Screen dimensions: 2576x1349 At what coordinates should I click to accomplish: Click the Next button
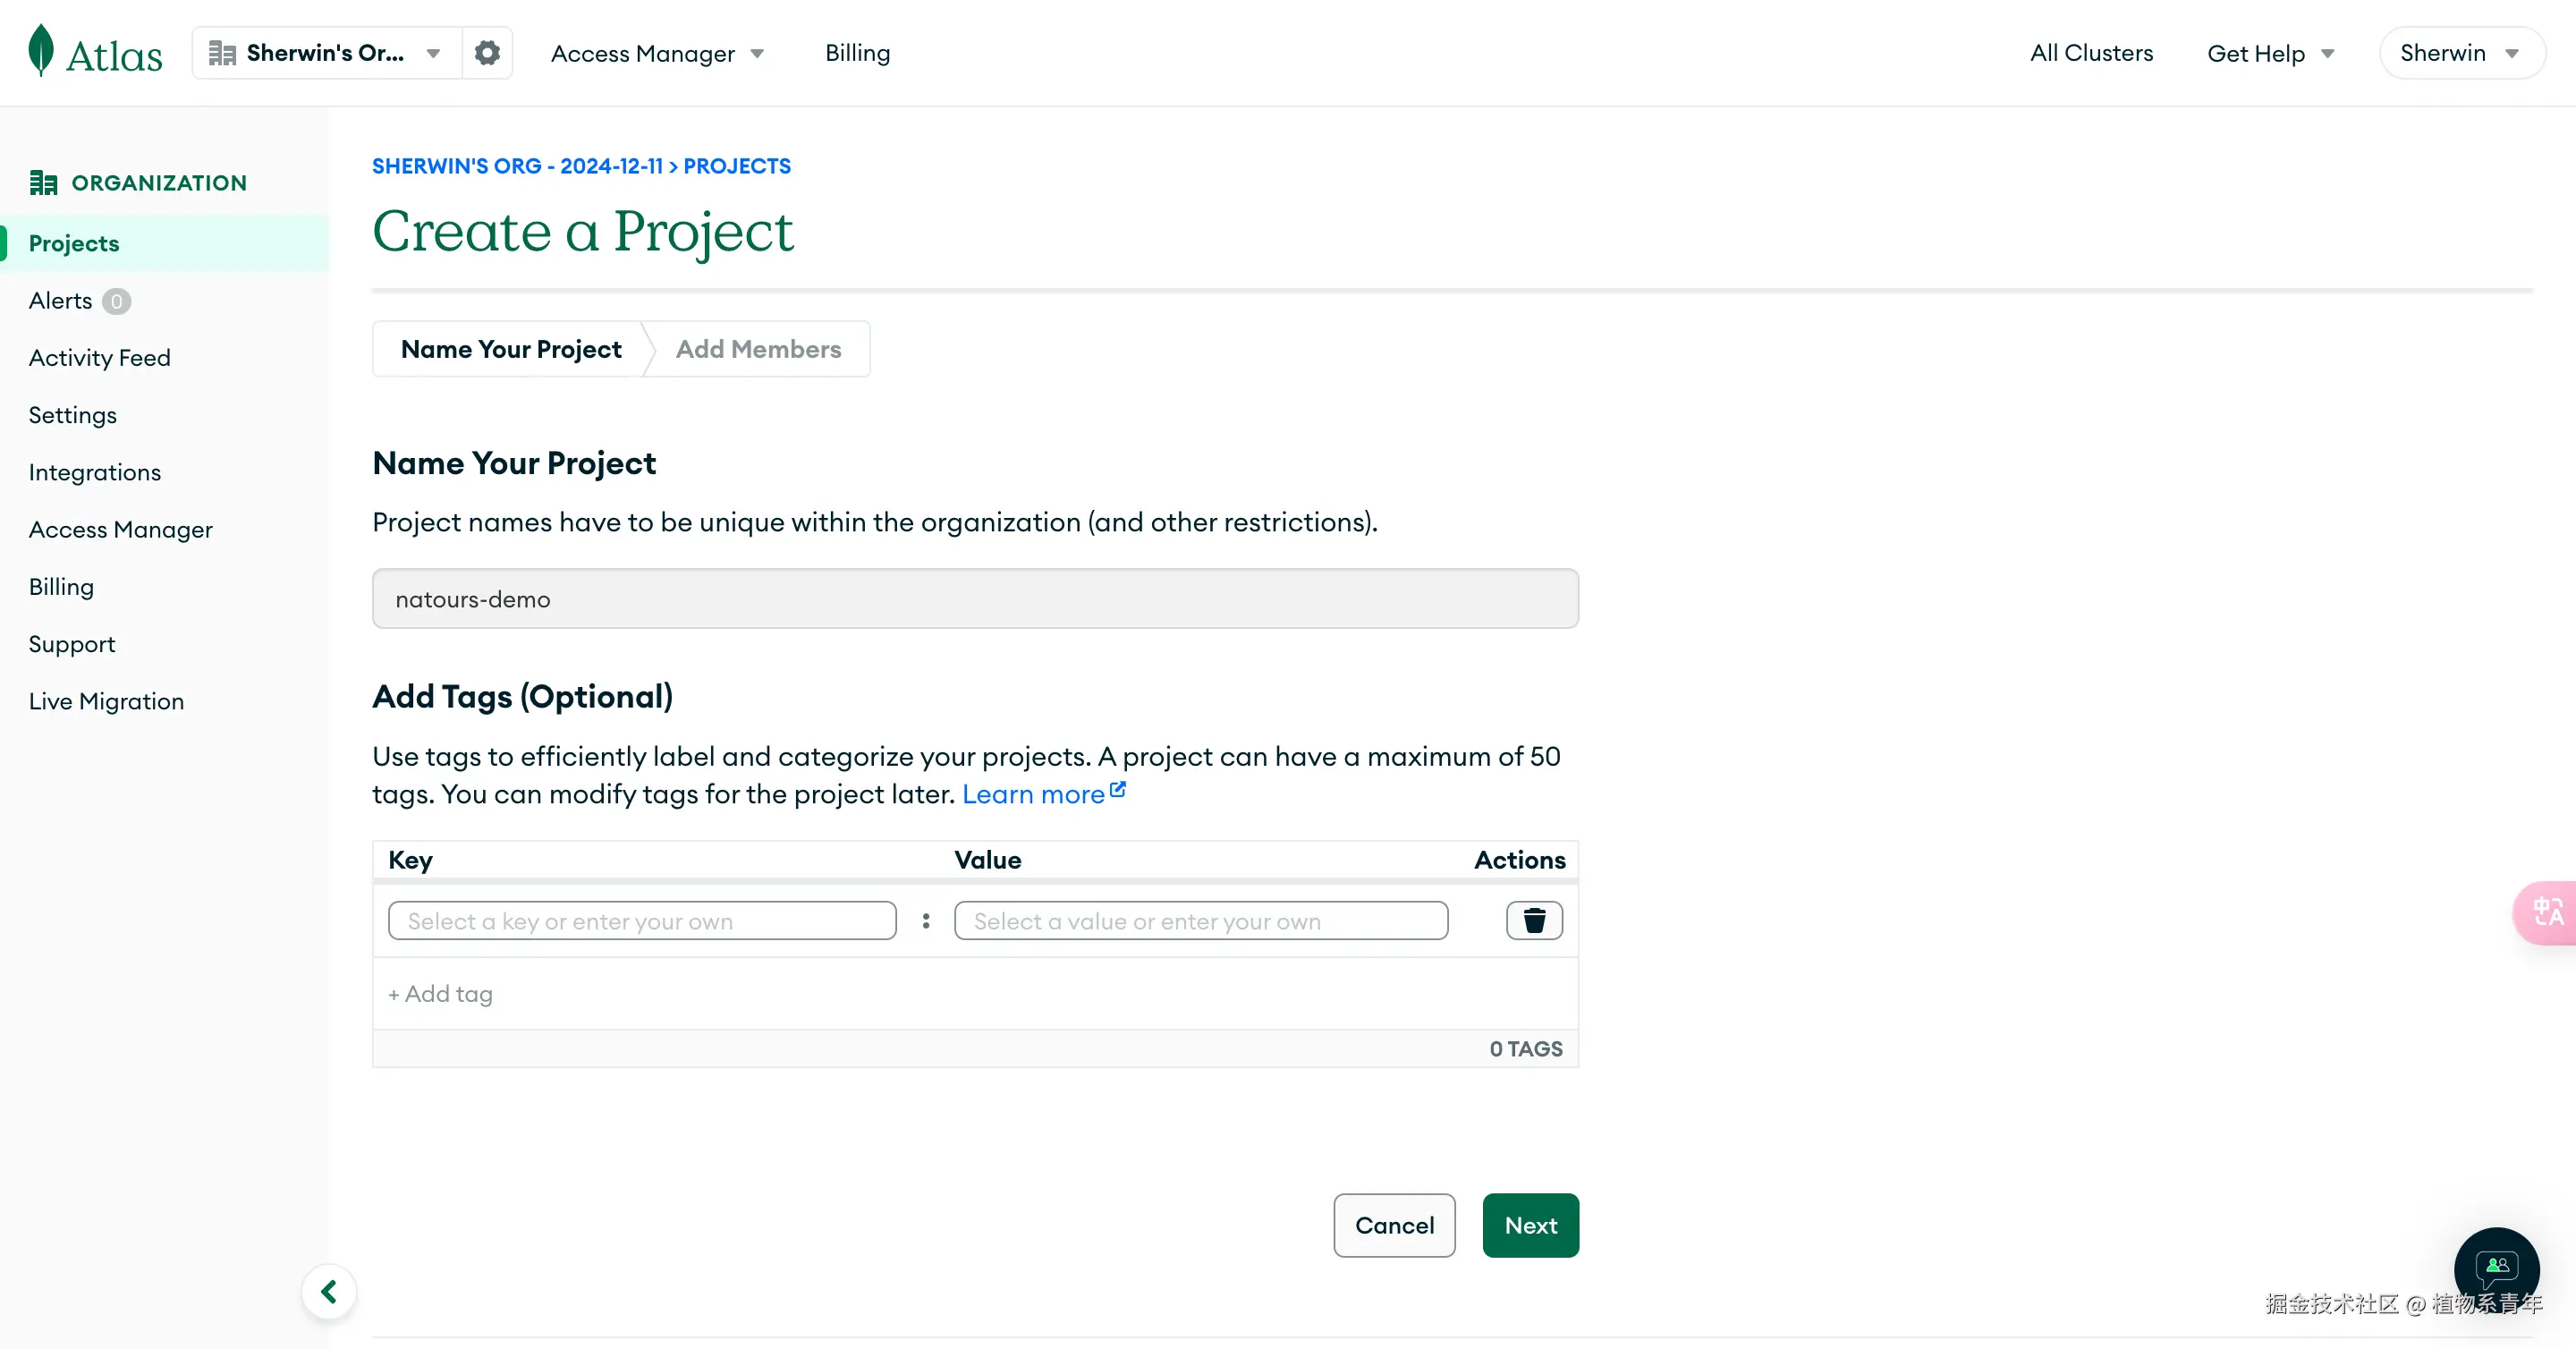[x=1530, y=1225]
